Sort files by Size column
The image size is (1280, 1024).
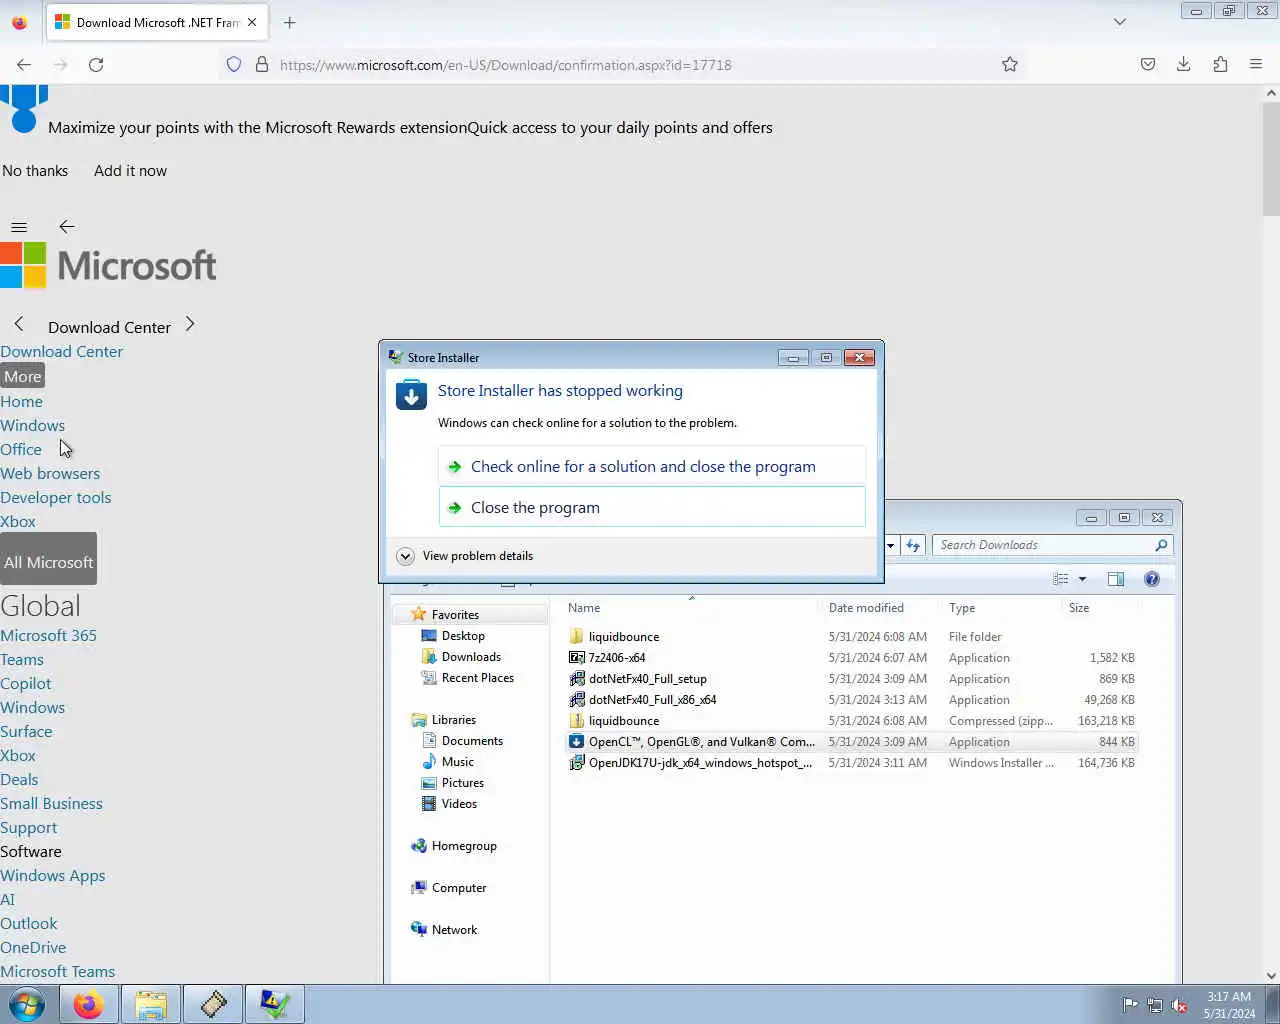click(1100, 608)
